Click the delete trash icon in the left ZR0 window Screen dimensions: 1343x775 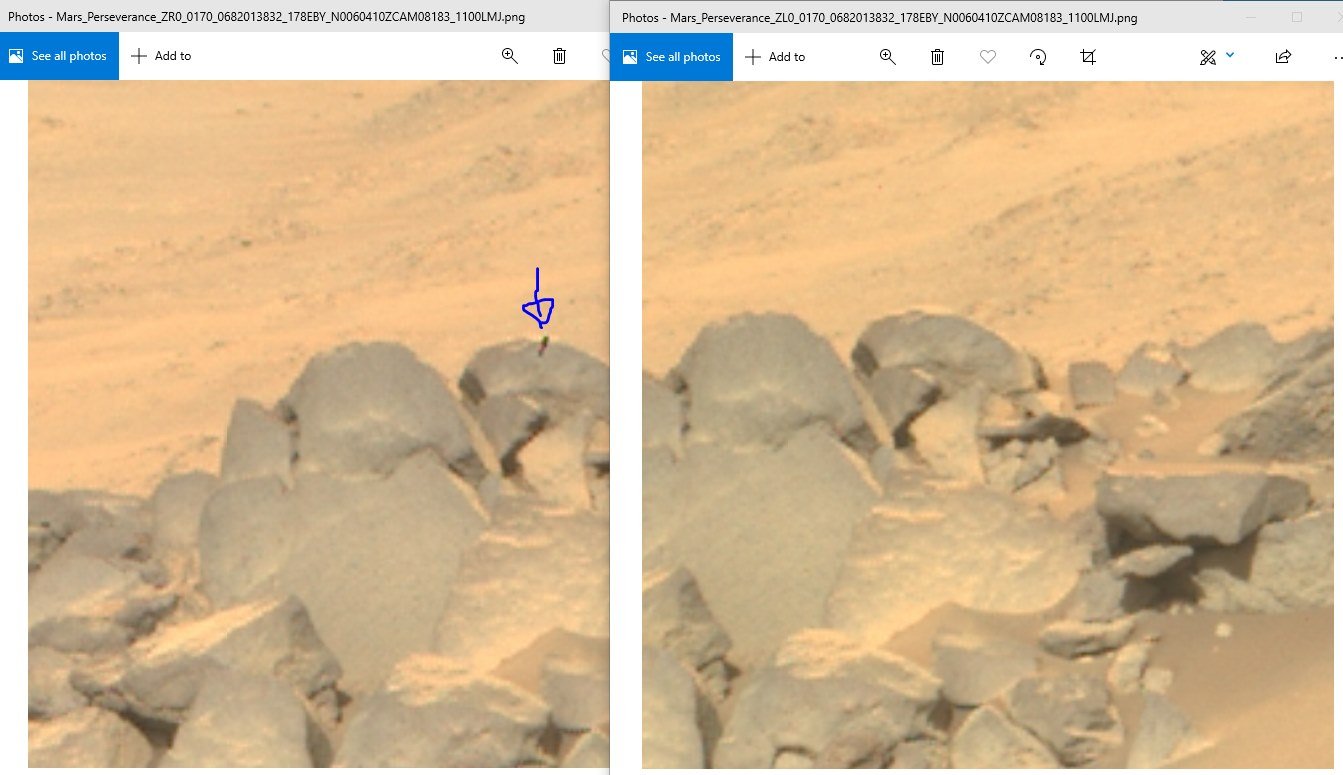560,56
